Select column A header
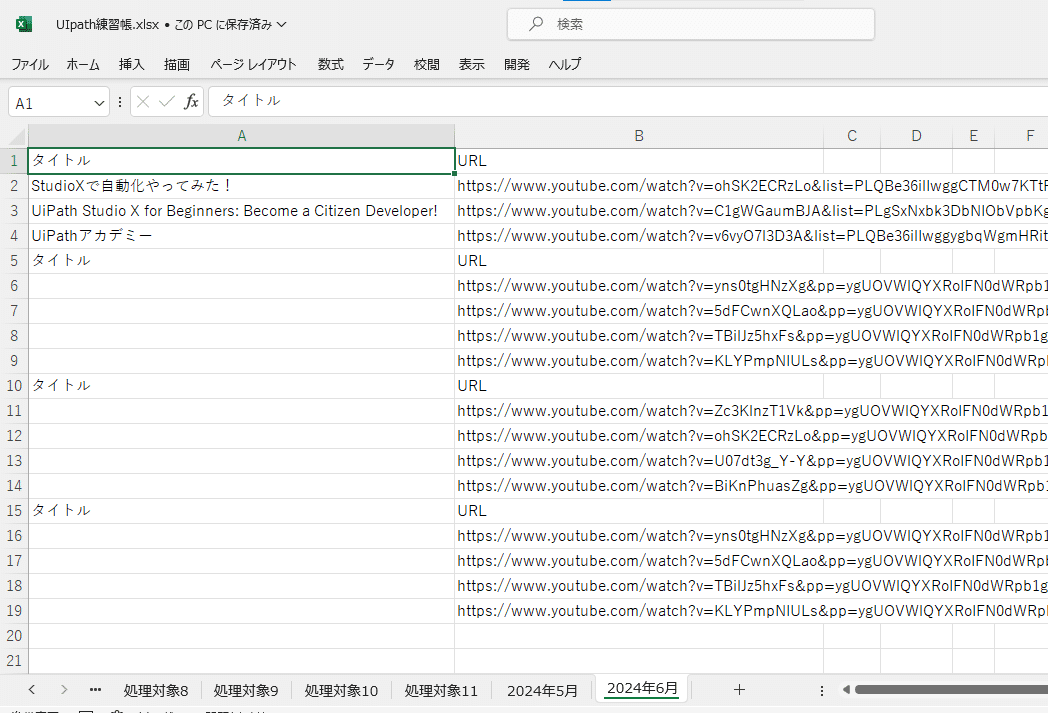The width and height of the screenshot is (1048, 713). point(241,136)
